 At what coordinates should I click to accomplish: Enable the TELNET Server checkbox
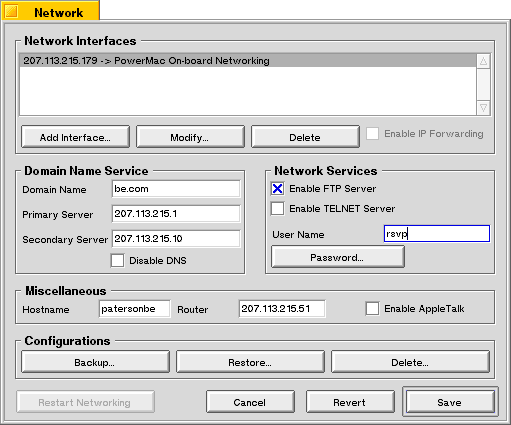[x=277, y=209]
